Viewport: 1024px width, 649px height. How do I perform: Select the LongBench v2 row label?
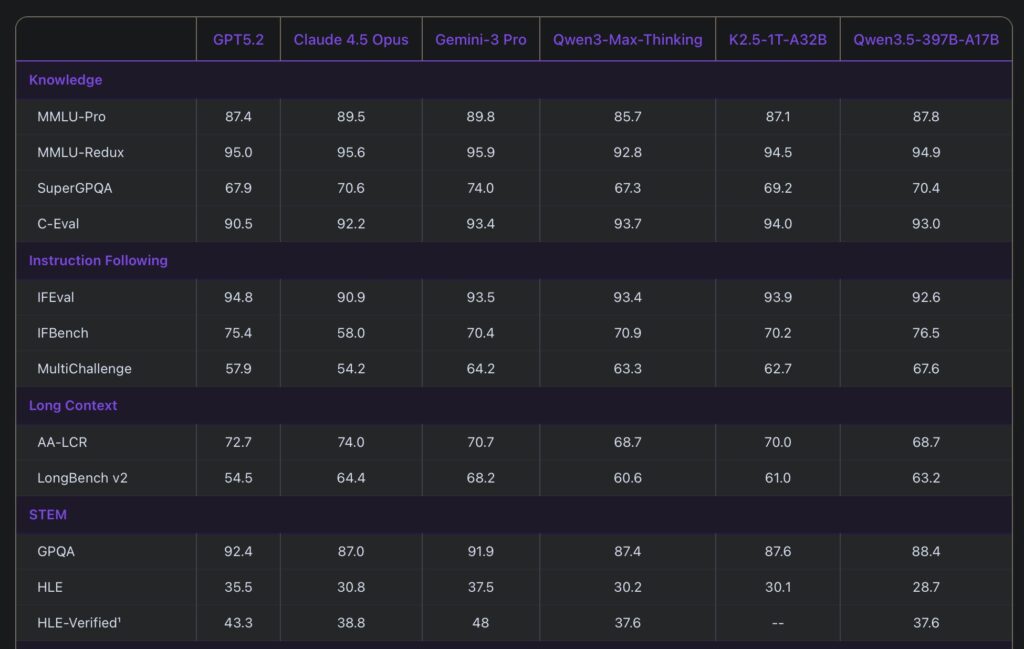point(82,478)
